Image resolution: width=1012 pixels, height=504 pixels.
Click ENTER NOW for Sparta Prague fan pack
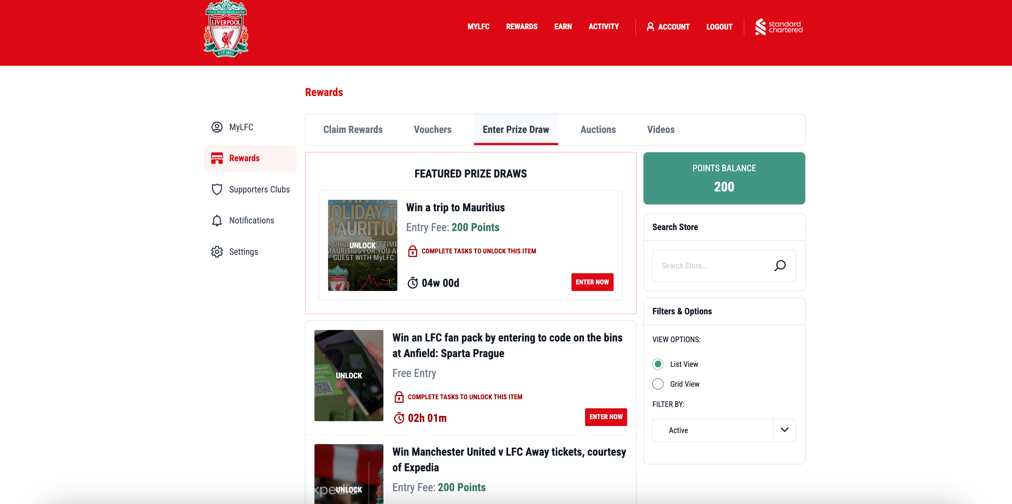tap(606, 417)
